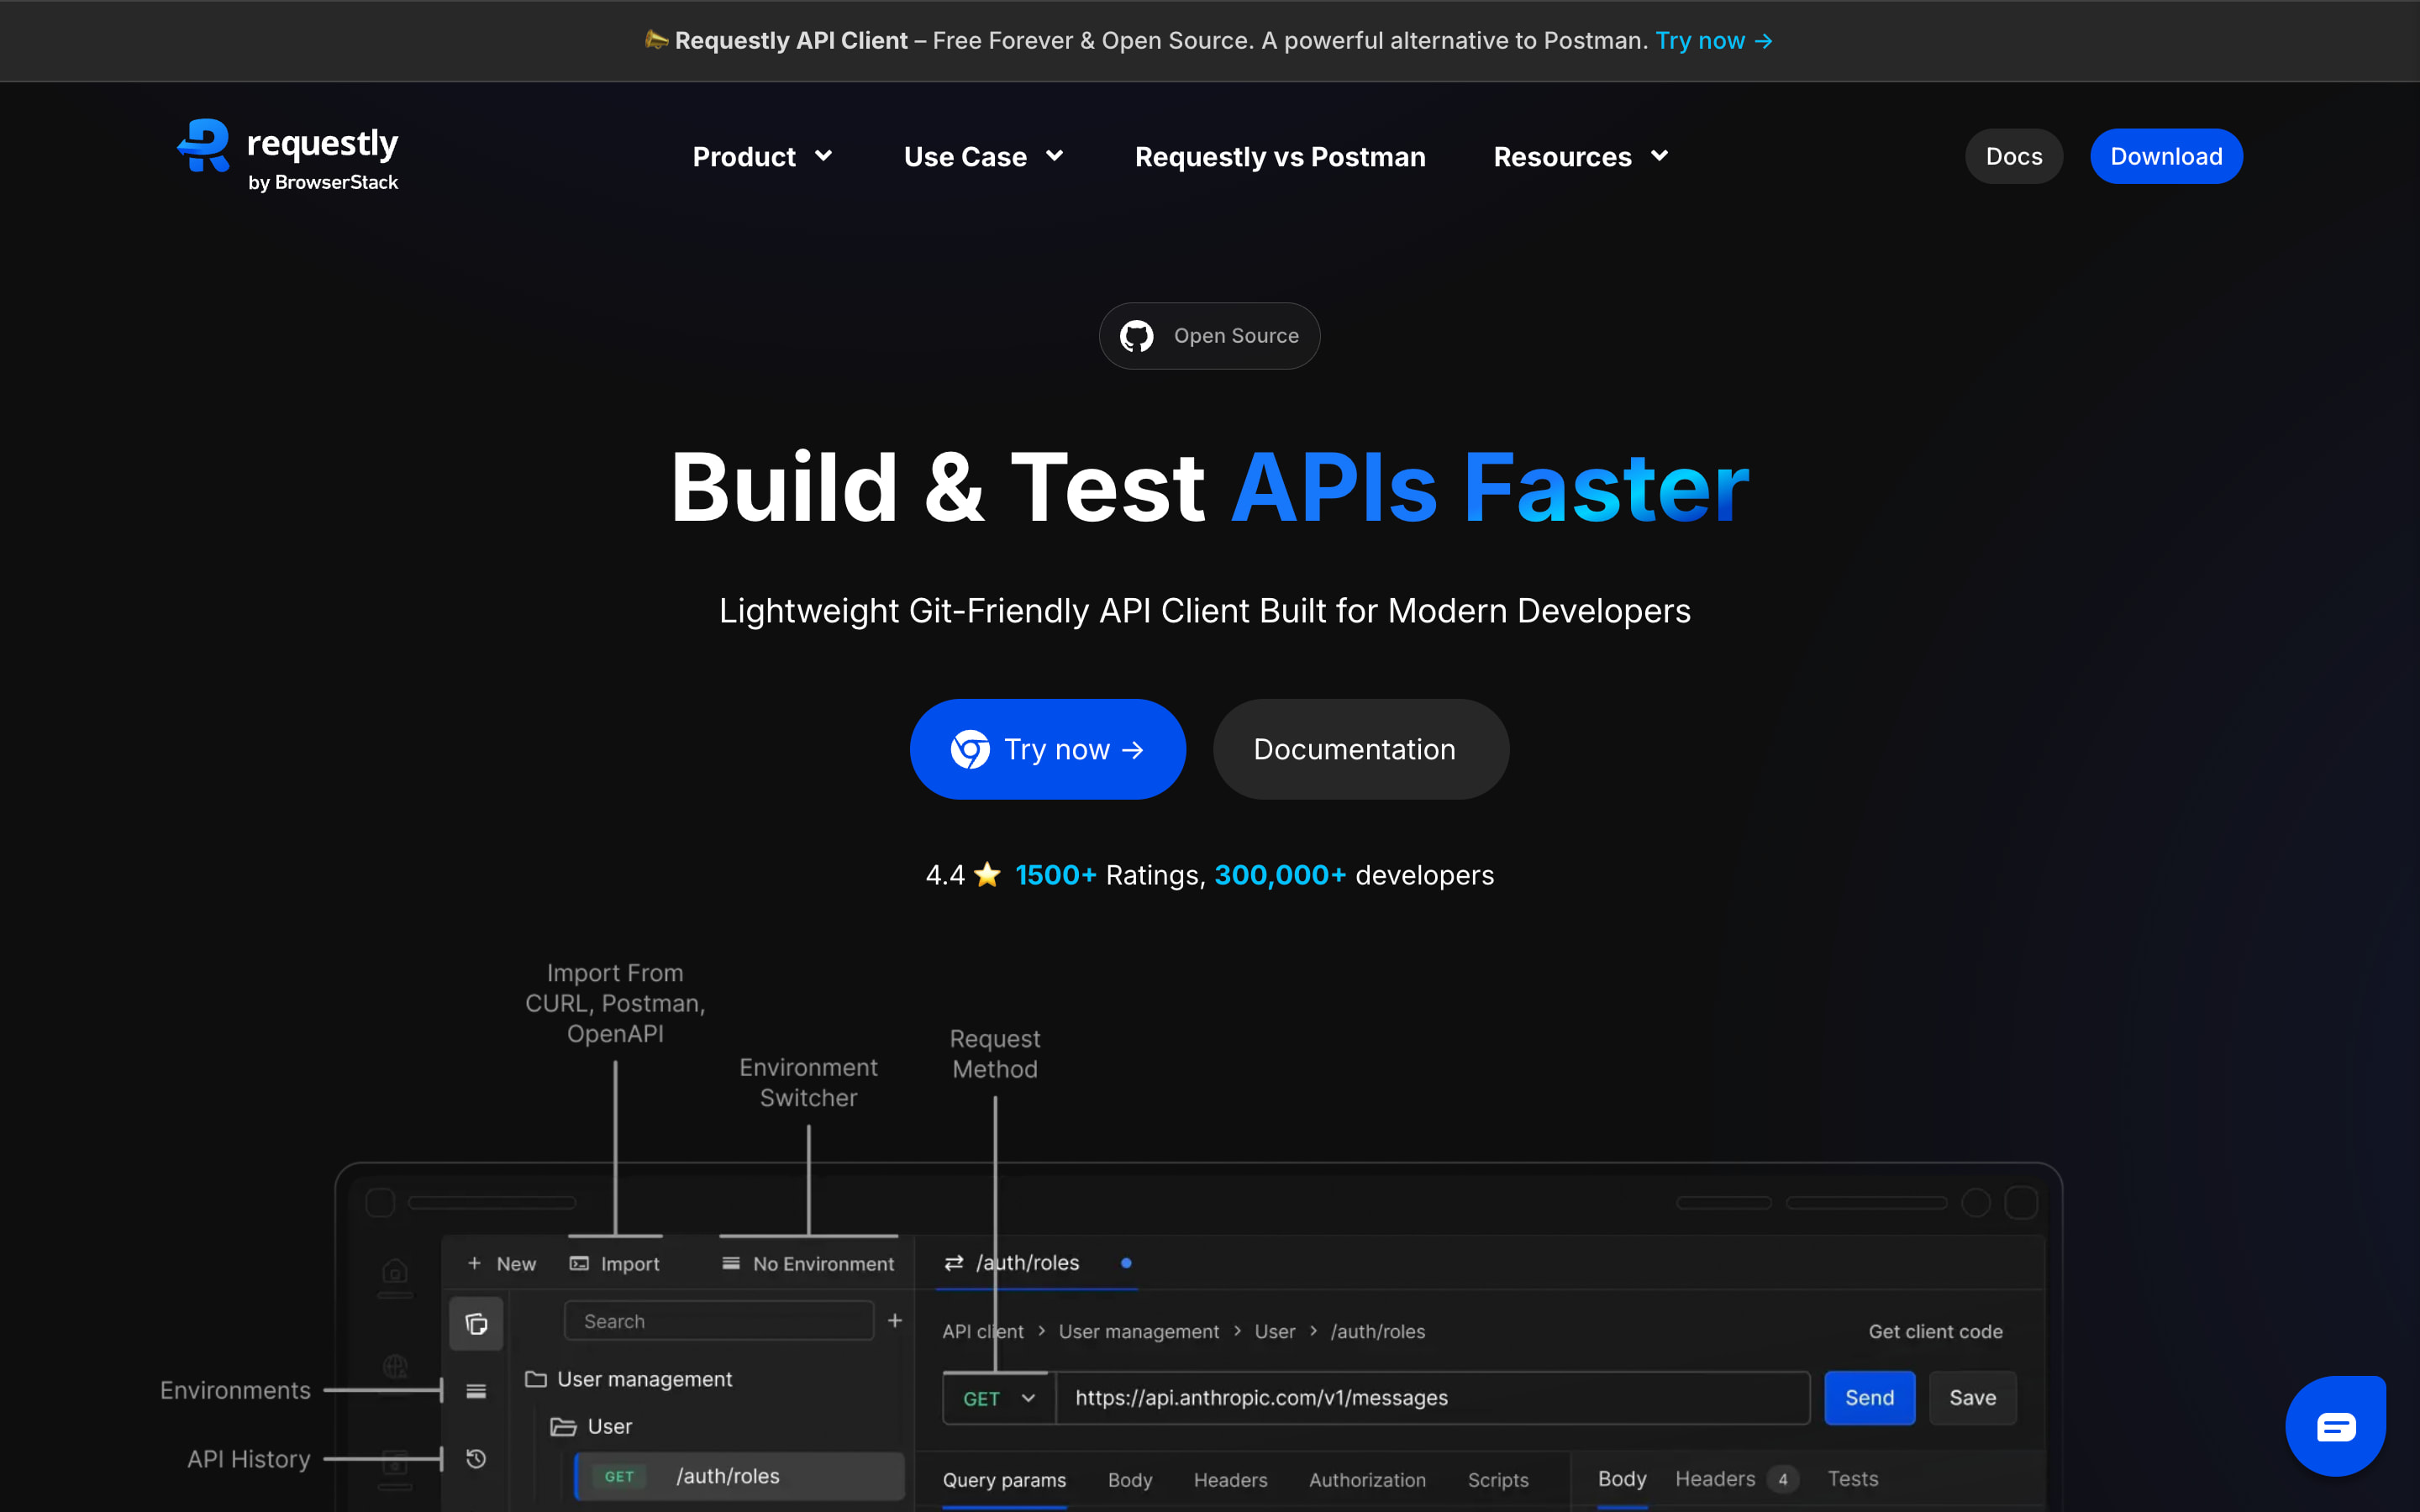Open the Documentation button

(1360, 749)
